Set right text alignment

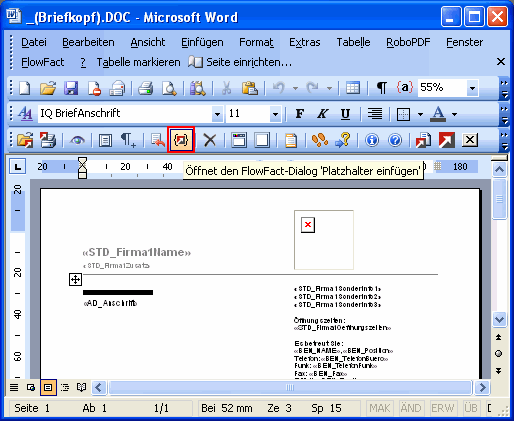click(375, 114)
